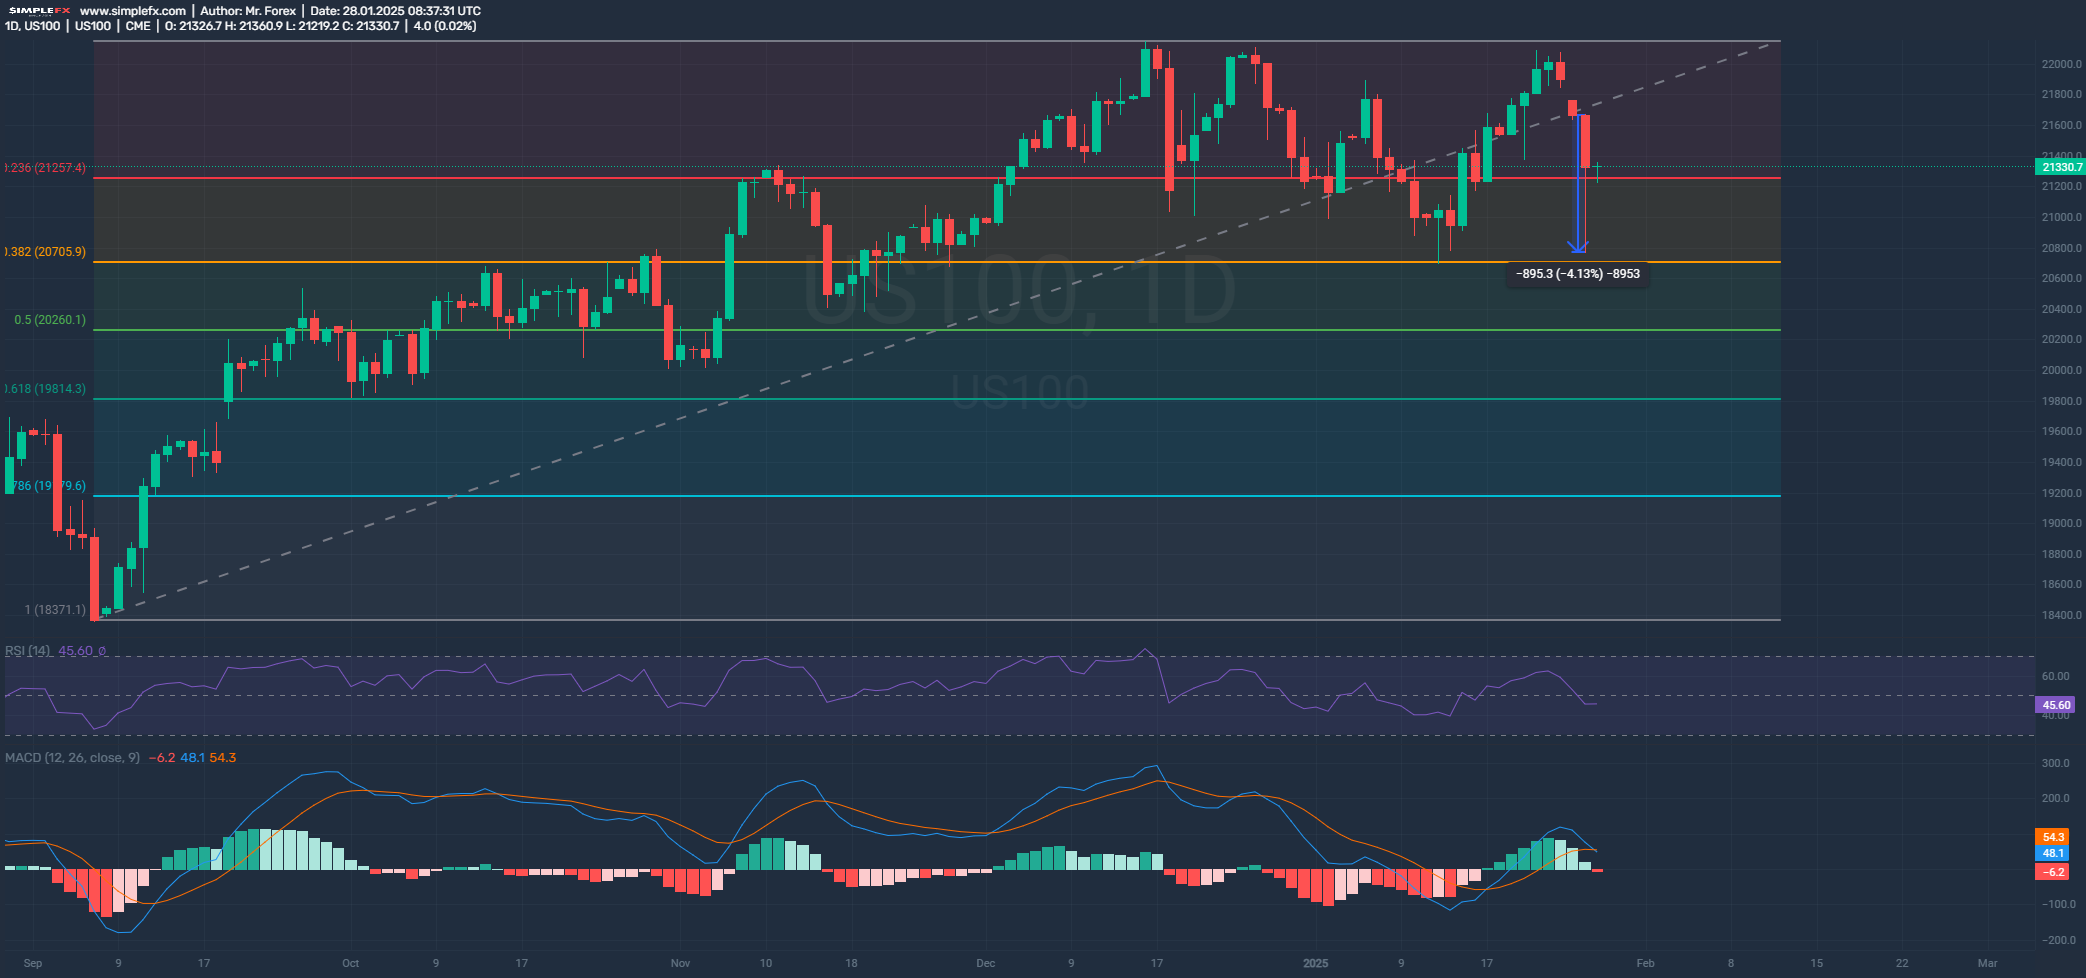Select the RSI (14) indicator label
The height and width of the screenshot is (978, 2086).
click(x=28, y=651)
